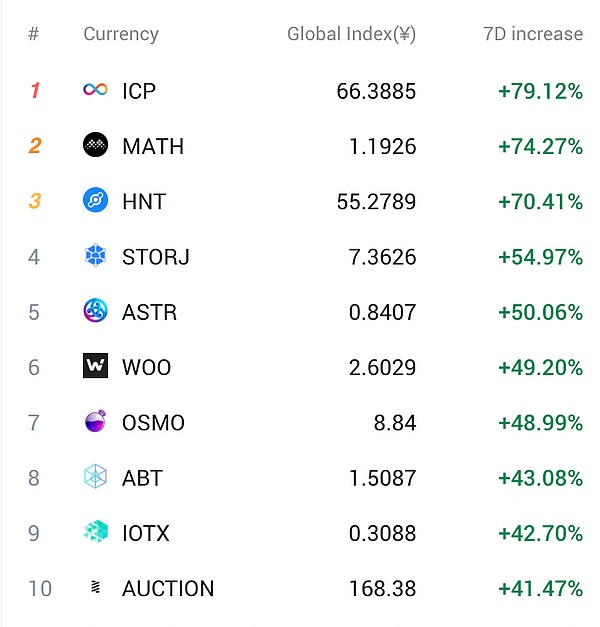Select the AUCTION 168.38 index value
Screen dimensions: 600x627
[382, 588]
